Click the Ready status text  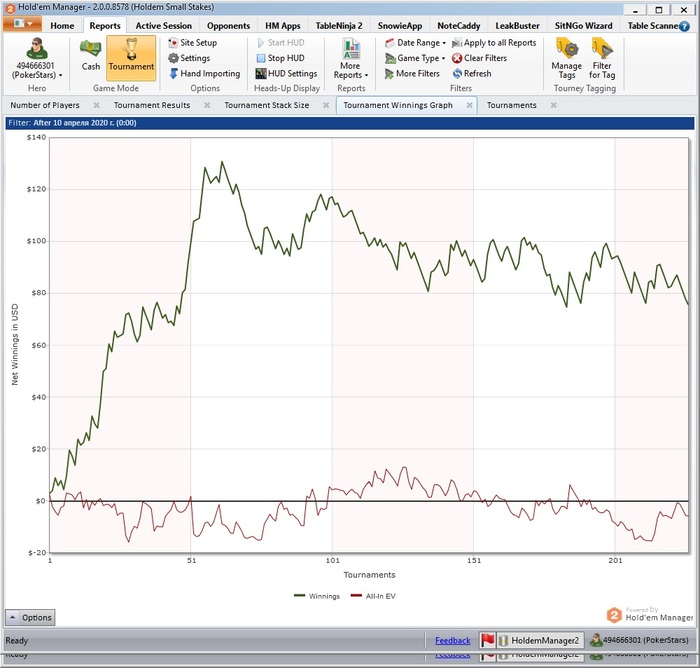17,641
